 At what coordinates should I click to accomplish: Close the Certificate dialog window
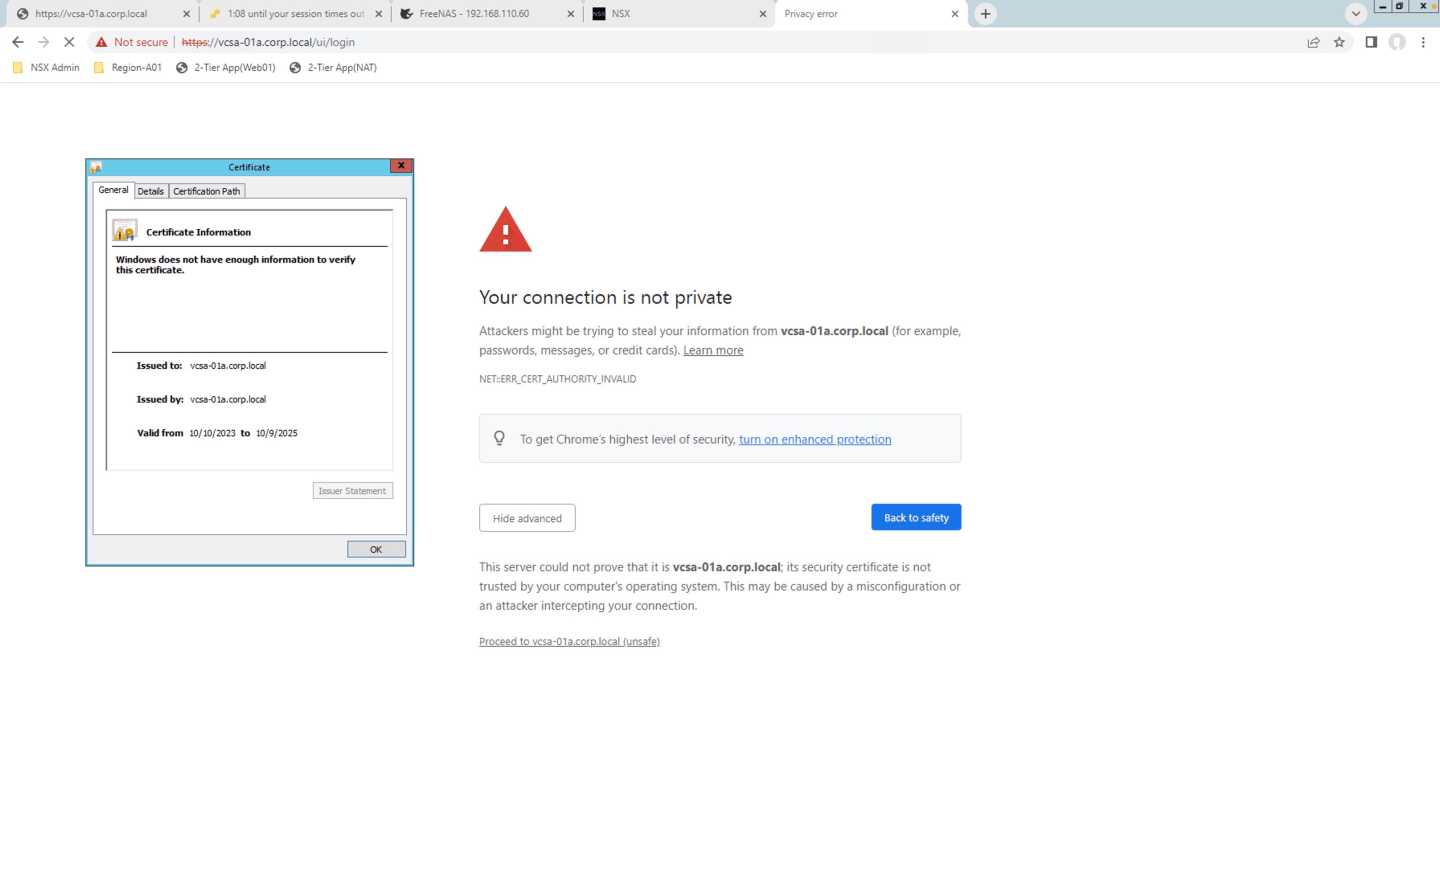click(x=401, y=166)
